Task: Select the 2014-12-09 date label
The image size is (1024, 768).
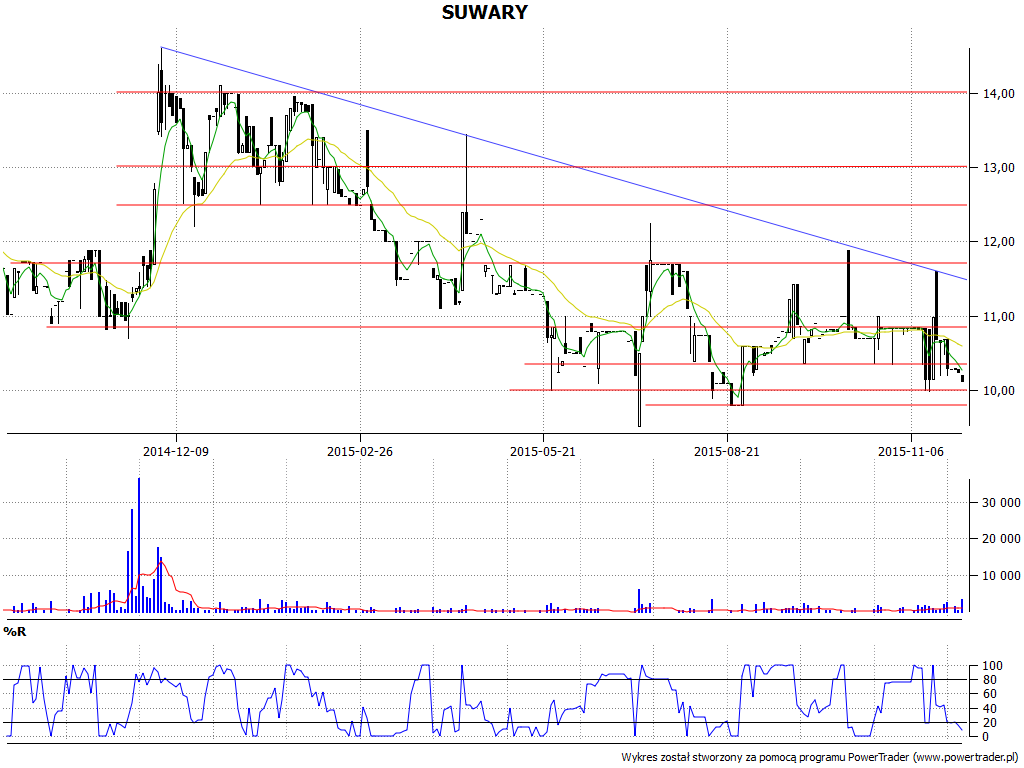Action: point(176,451)
